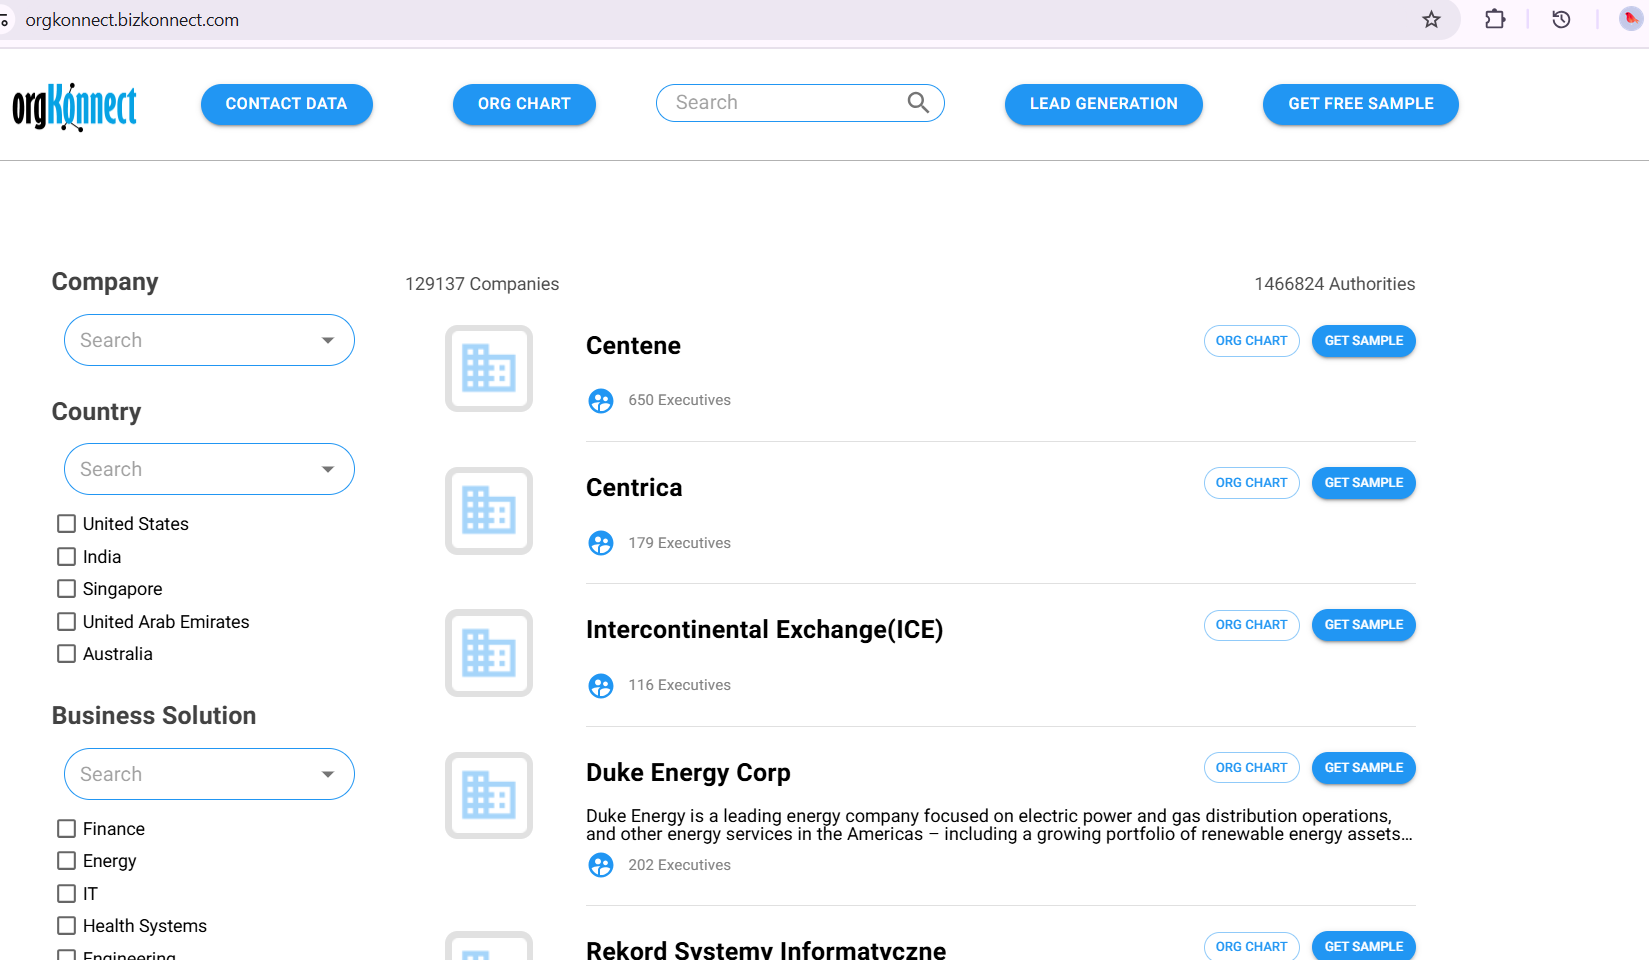Click the orgKonnect logo

[75, 106]
